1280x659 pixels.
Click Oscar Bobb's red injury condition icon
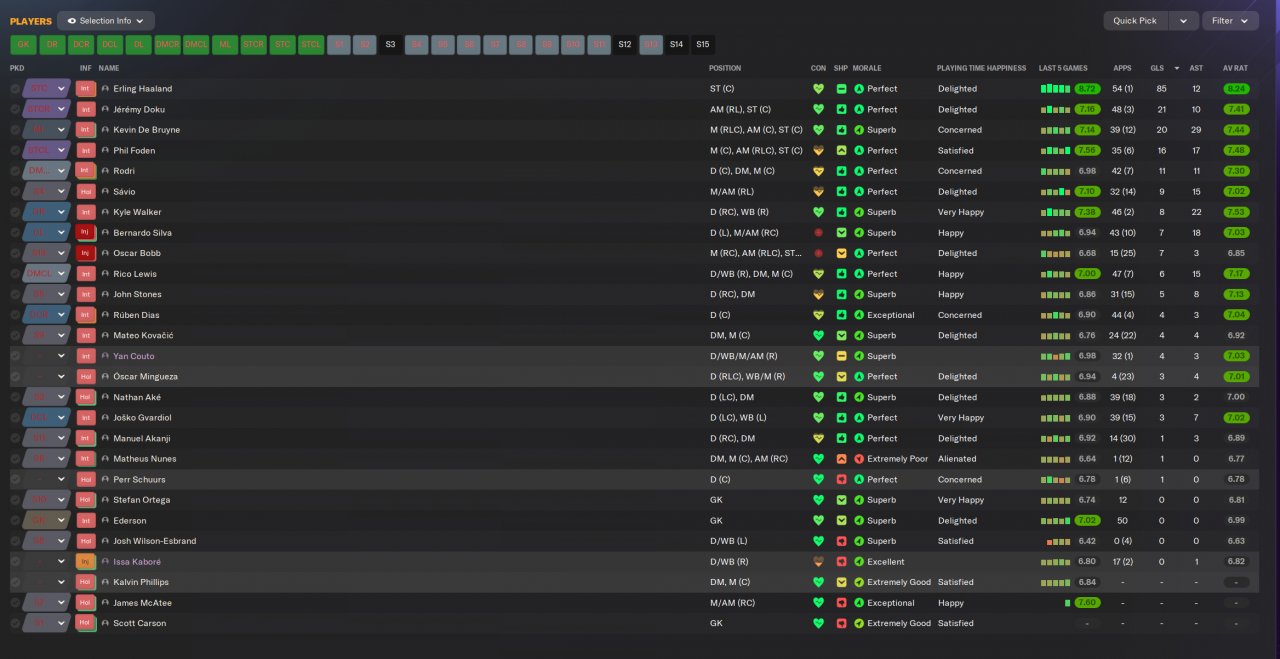[x=819, y=253]
